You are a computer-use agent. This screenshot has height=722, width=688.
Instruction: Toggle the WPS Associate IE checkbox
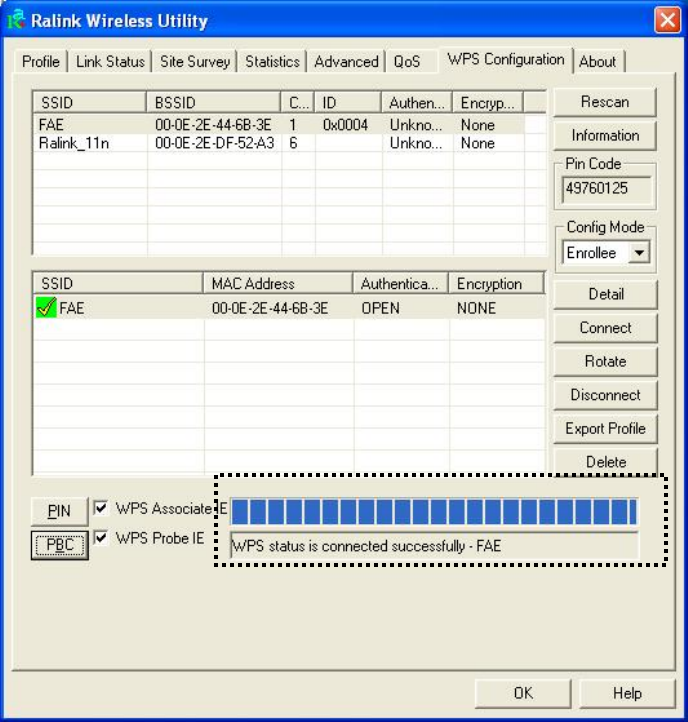(x=100, y=508)
